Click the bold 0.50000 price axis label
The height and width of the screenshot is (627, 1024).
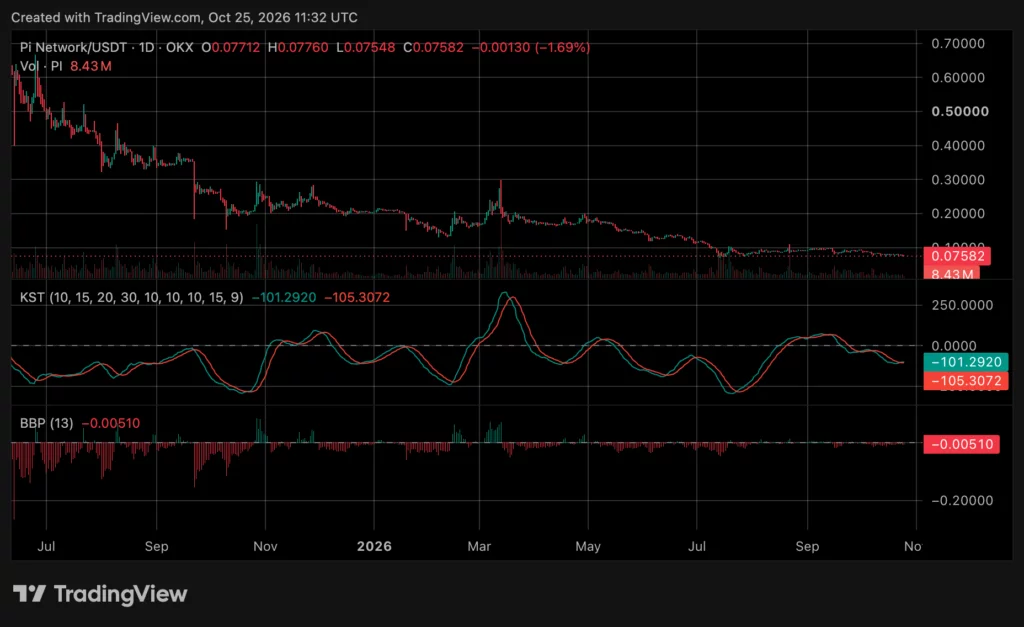pos(960,112)
